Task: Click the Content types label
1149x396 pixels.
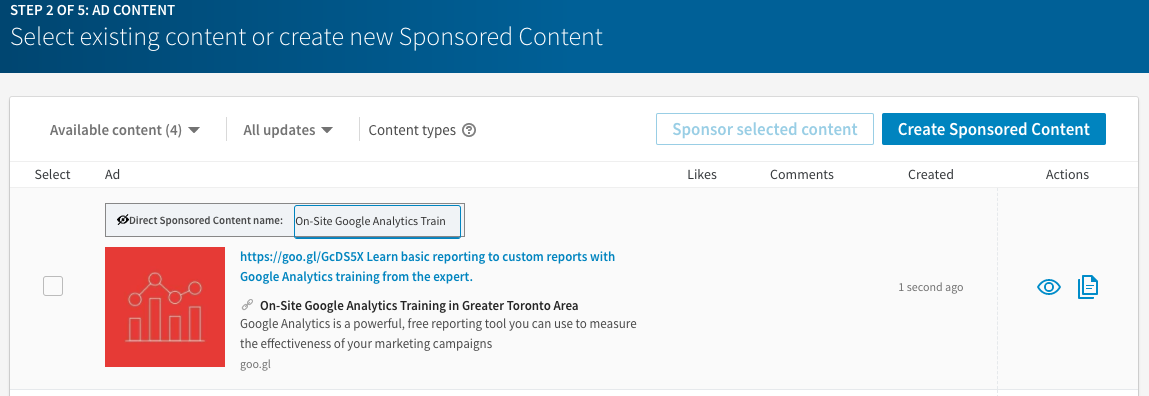Action: pos(412,130)
